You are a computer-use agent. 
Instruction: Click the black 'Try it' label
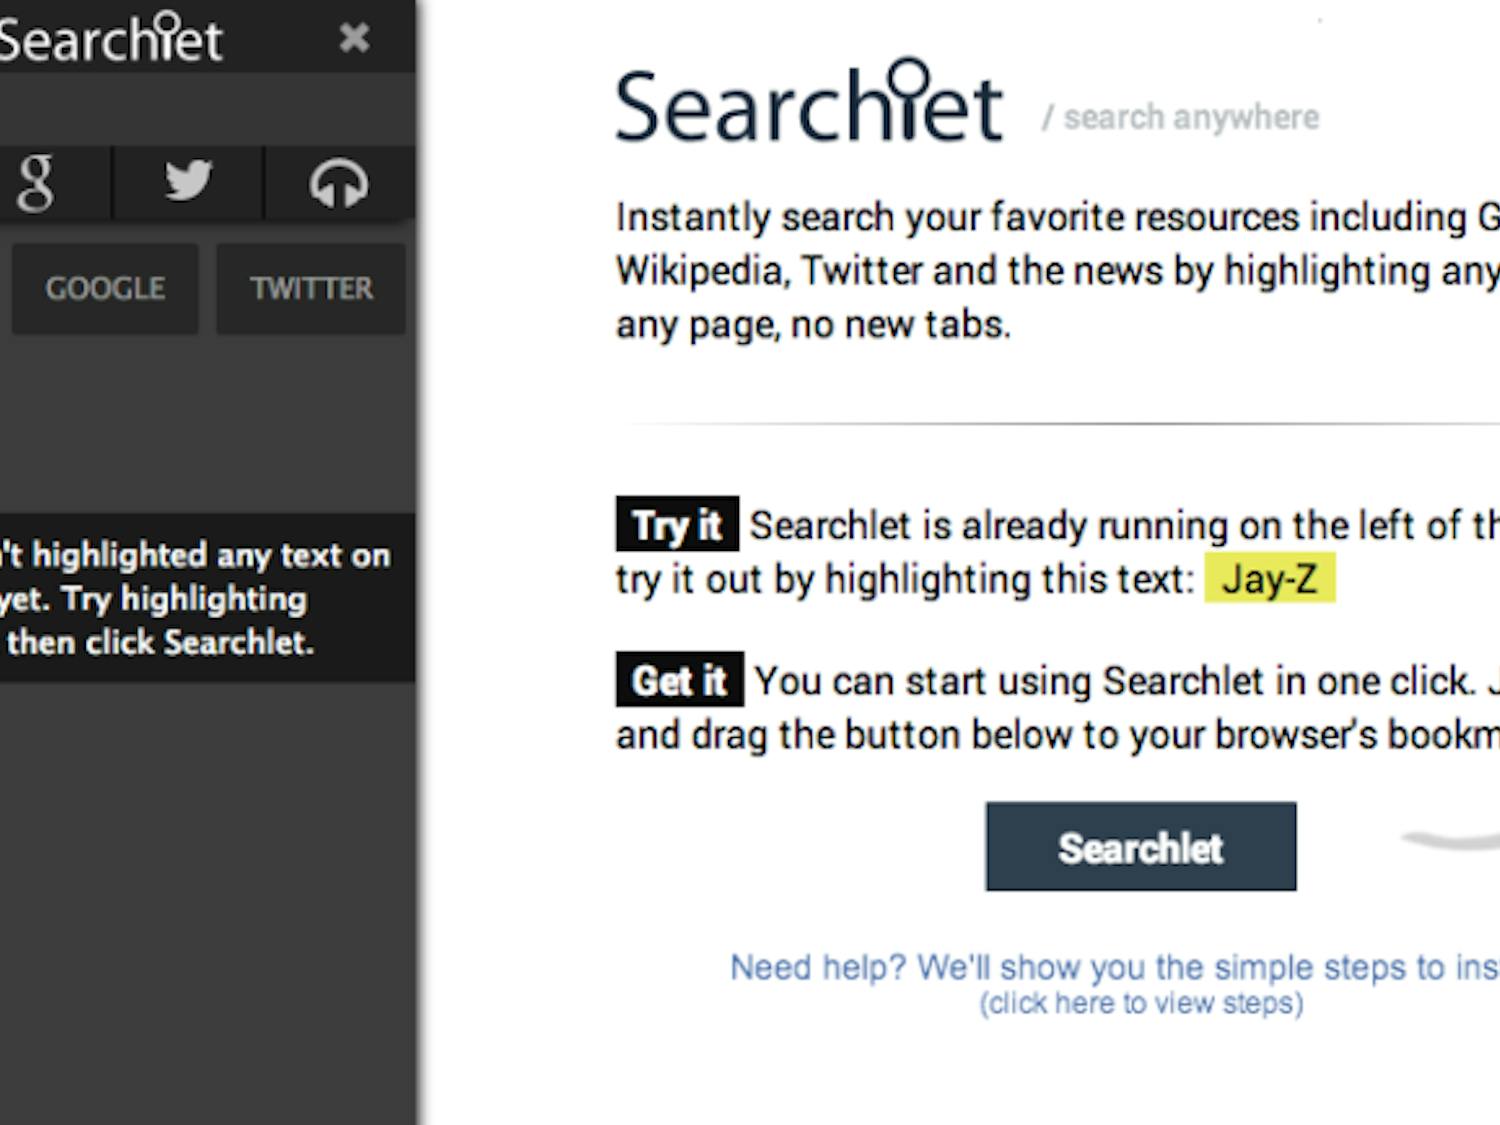pos(677,524)
